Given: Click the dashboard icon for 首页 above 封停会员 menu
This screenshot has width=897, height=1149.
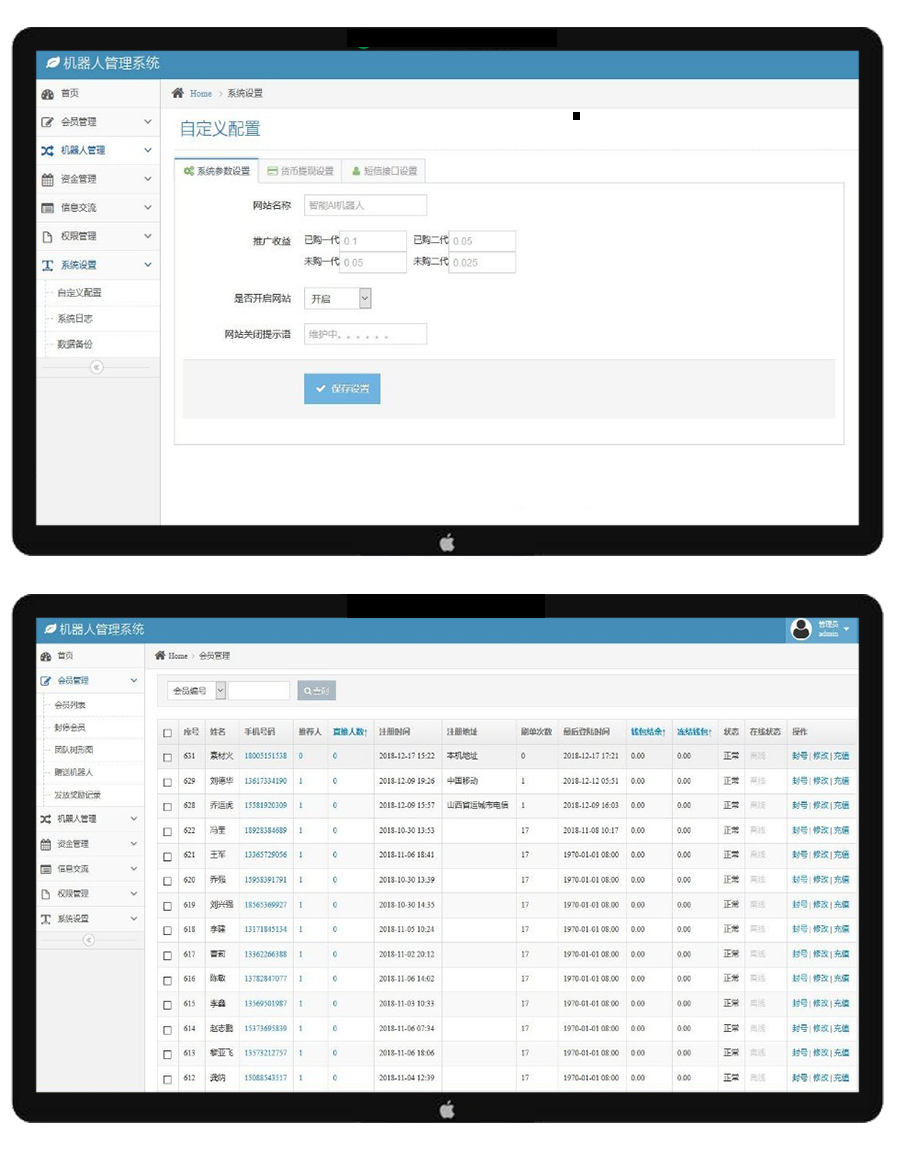Looking at the screenshot, I should [46, 656].
